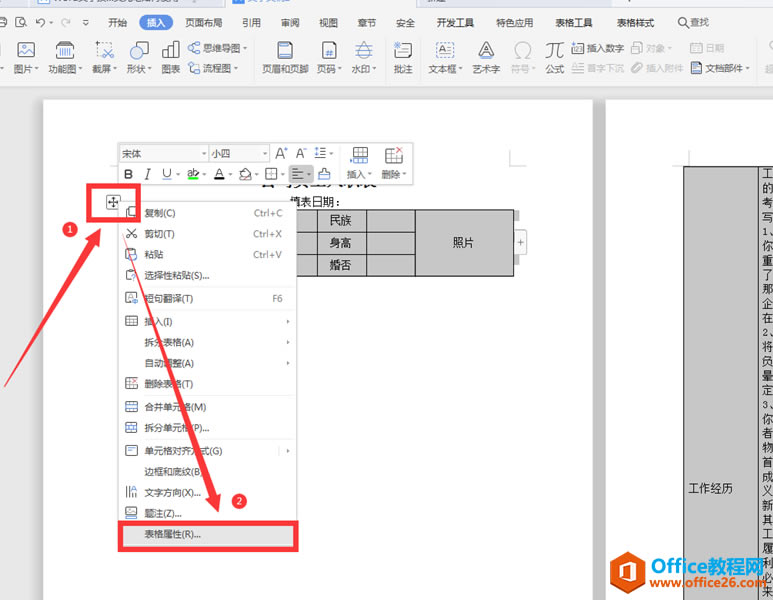Expand 单元格对齐方式(G) submenu

point(288,451)
